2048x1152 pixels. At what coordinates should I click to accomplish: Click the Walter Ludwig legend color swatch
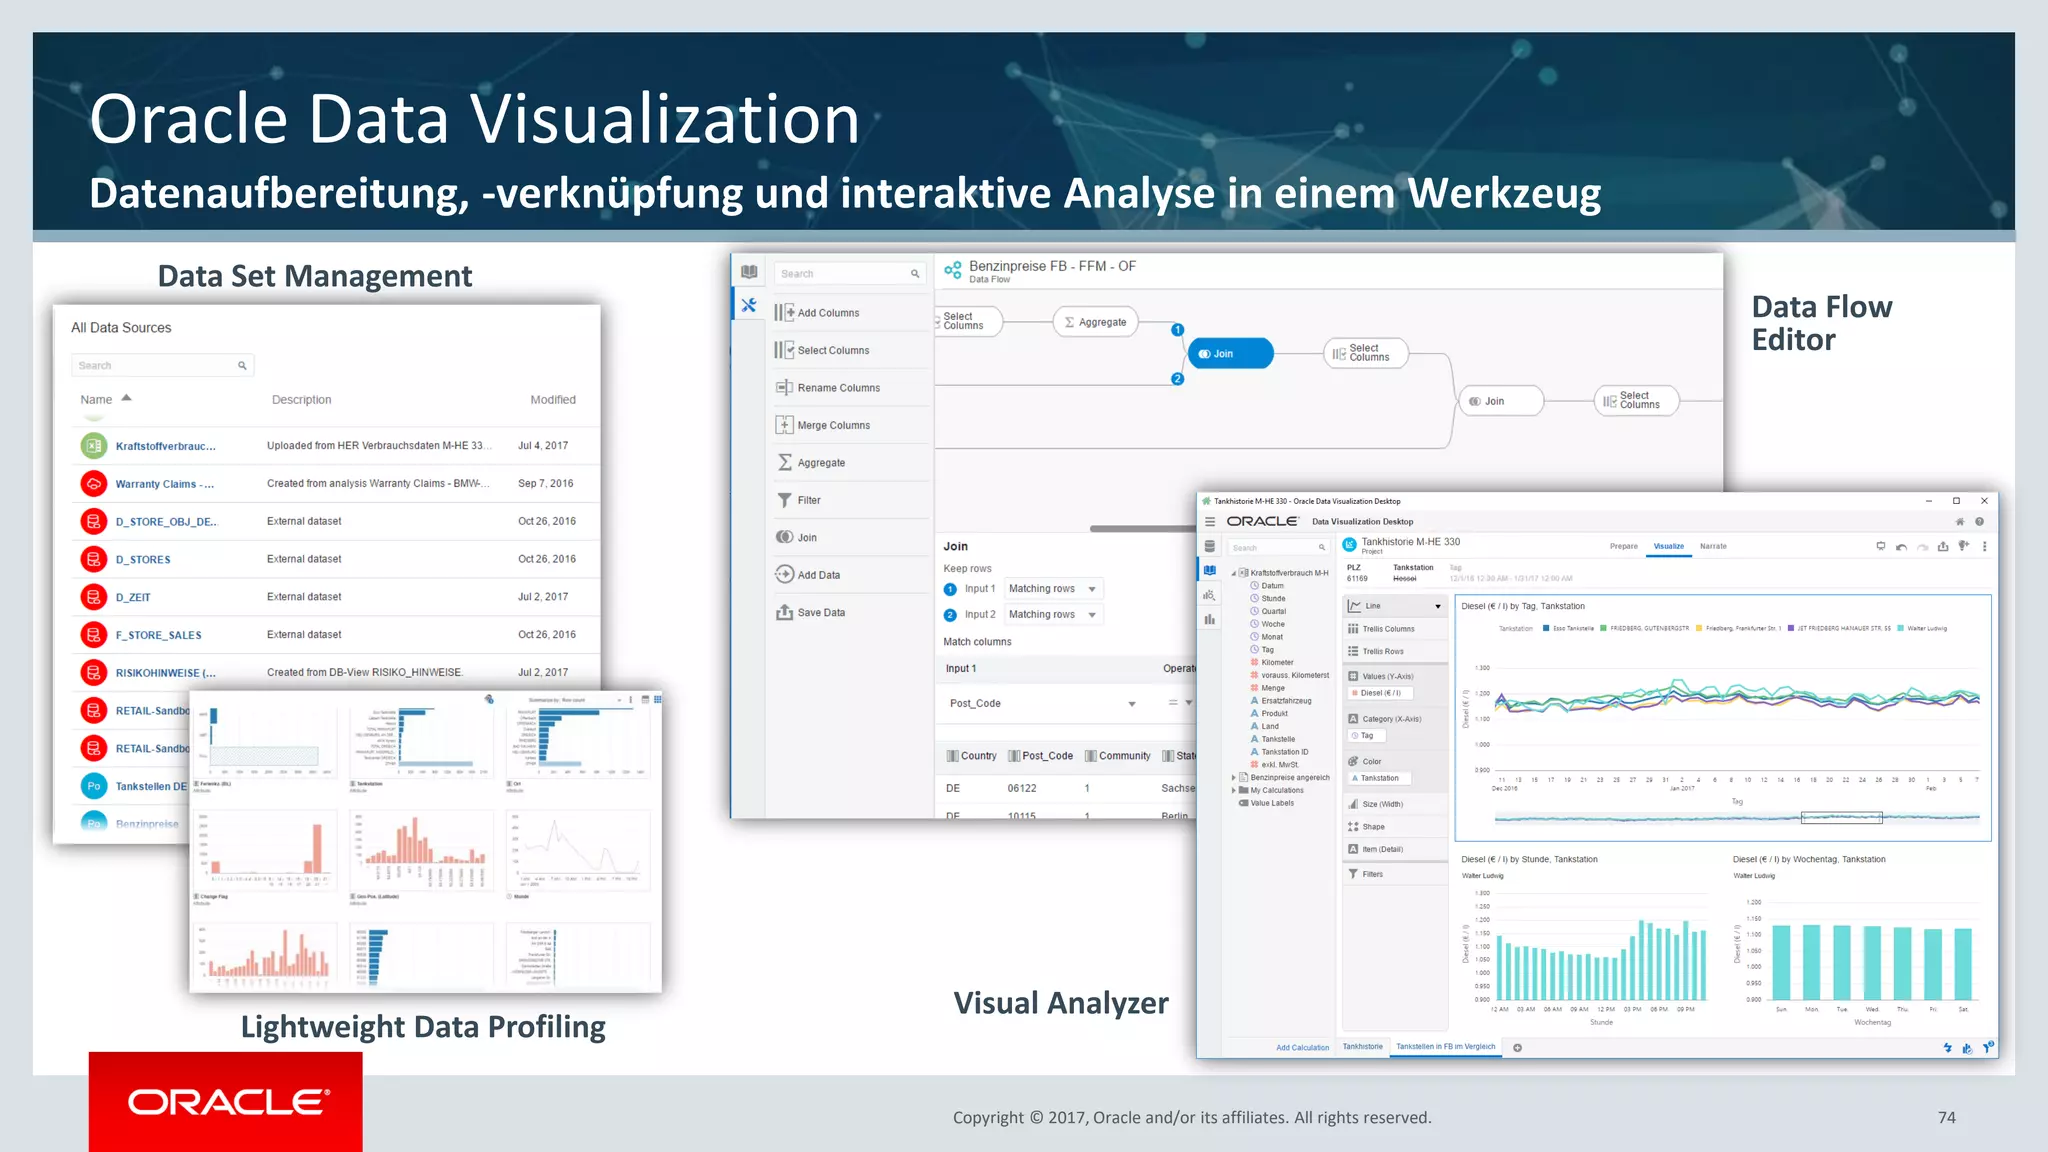click(1900, 628)
